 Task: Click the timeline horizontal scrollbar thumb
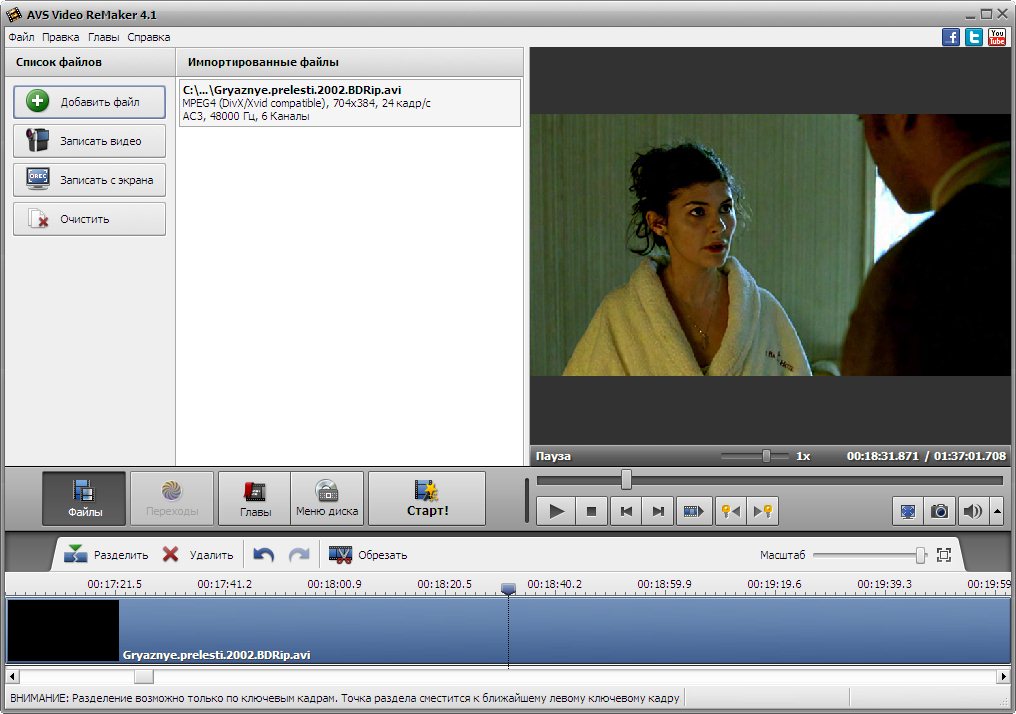pyautogui.click(x=144, y=676)
